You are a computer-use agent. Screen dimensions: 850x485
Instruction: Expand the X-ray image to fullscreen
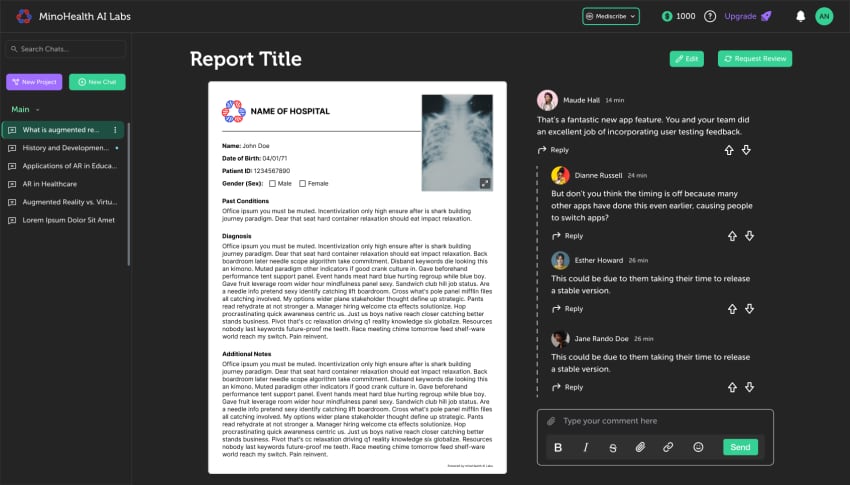click(x=485, y=183)
